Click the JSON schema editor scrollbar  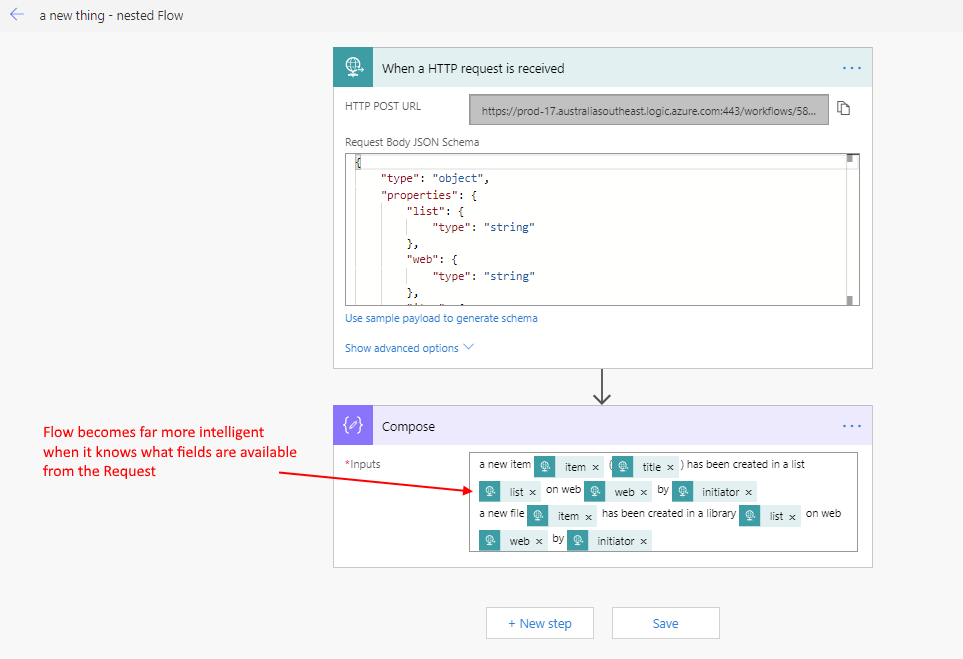pos(850,230)
